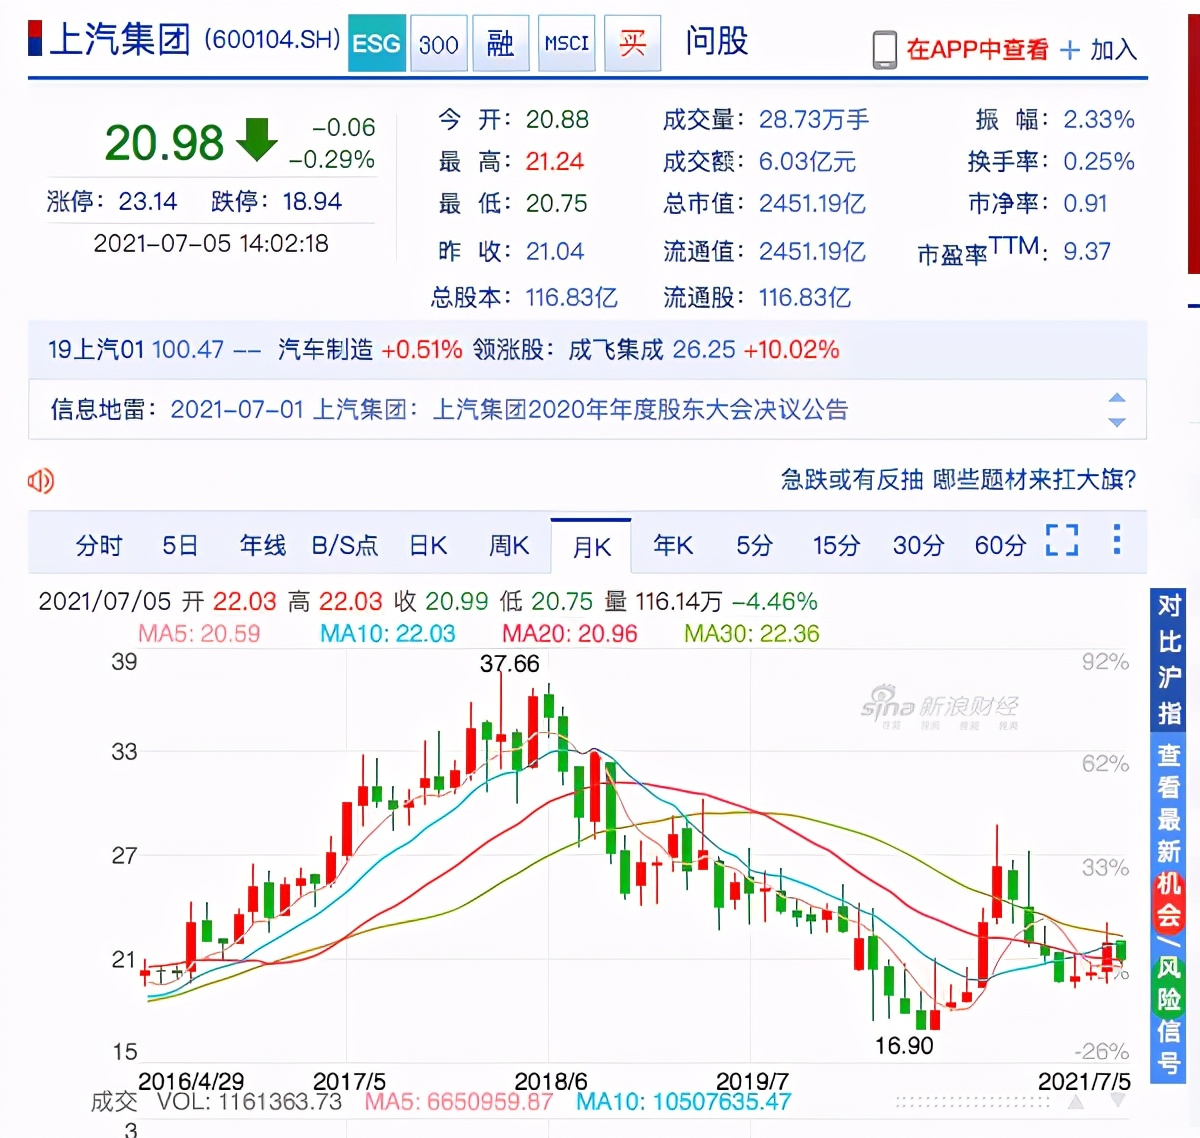Click the 对比沪指 side button
Viewport: 1200px width, 1138px height.
point(1169,659)
